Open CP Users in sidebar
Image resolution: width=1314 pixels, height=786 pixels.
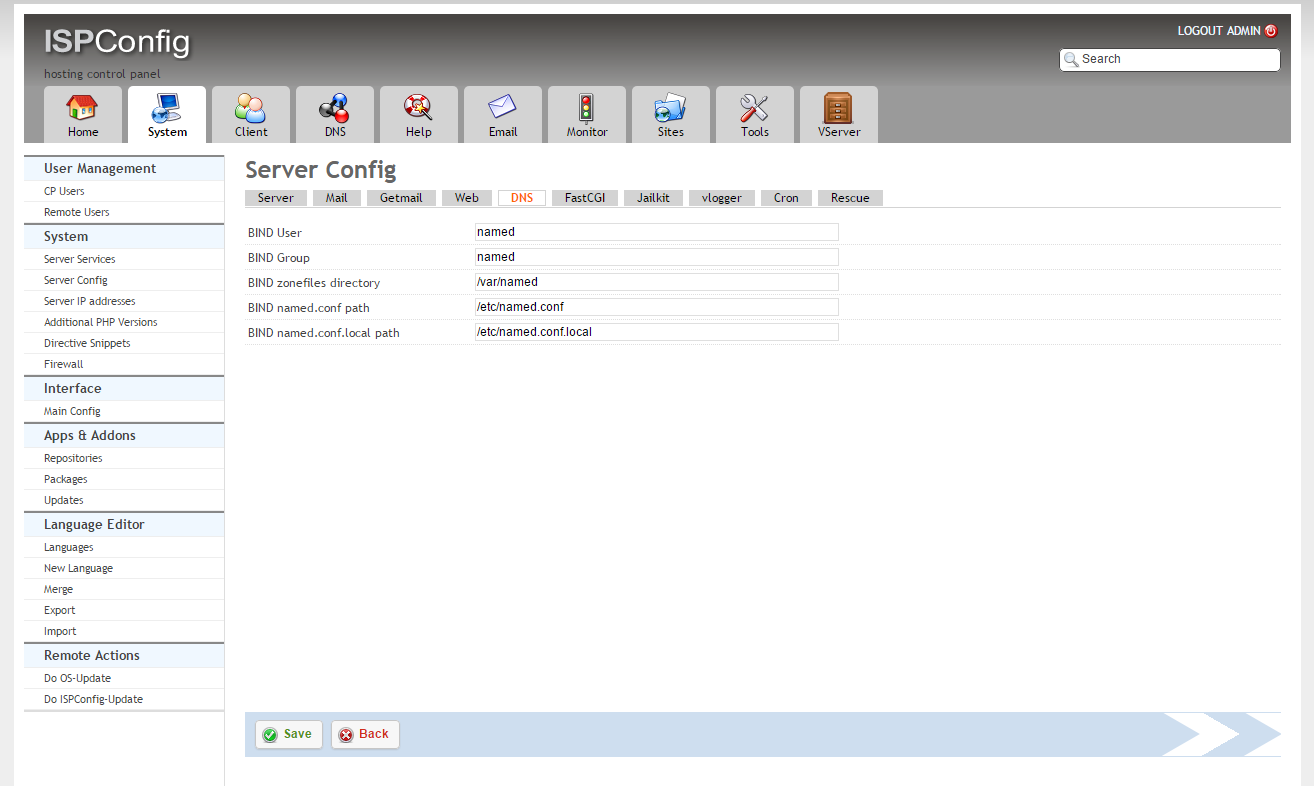point(64,191)
